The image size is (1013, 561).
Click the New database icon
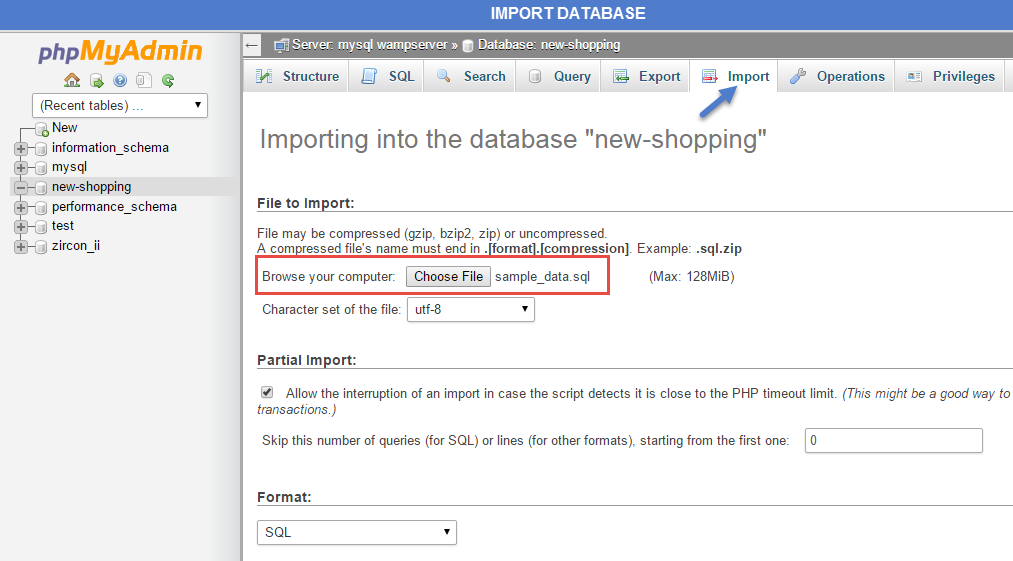point(41,129)
